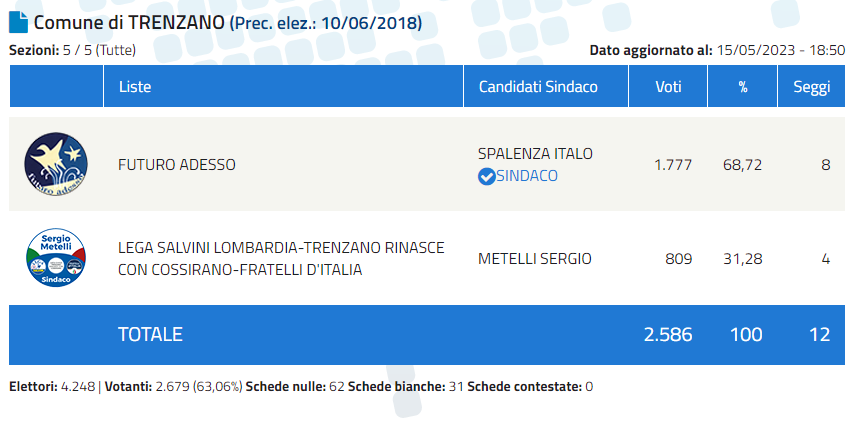The height and width of the screenshot is (421, 864).
Task: Click the Liste column header
Action: (135, 87)
